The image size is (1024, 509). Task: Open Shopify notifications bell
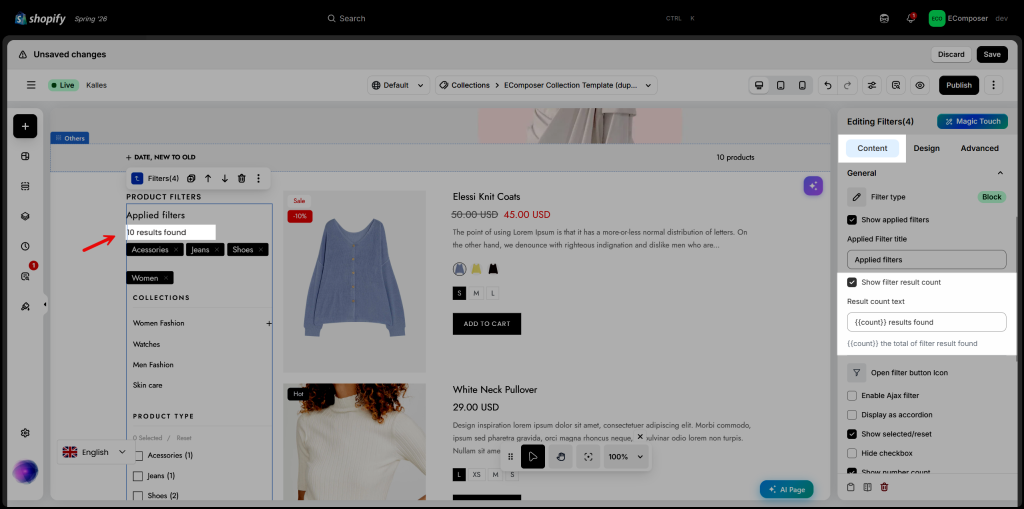click(910, 18)
